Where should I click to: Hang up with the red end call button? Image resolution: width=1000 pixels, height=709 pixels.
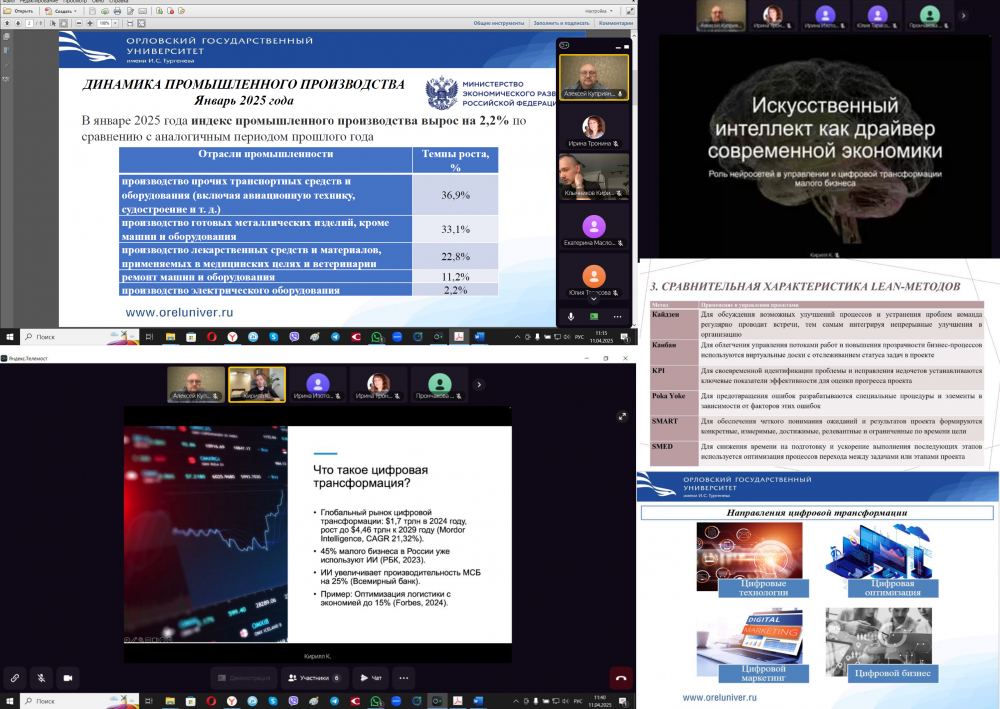click(x=620, y=677)
